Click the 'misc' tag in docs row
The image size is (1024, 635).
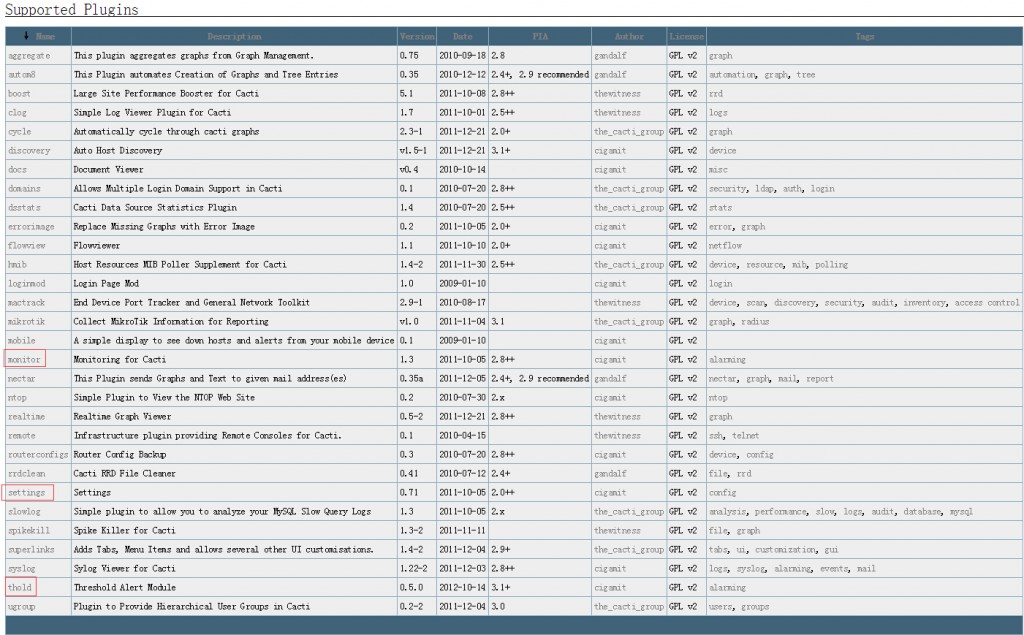coord(718,170)
